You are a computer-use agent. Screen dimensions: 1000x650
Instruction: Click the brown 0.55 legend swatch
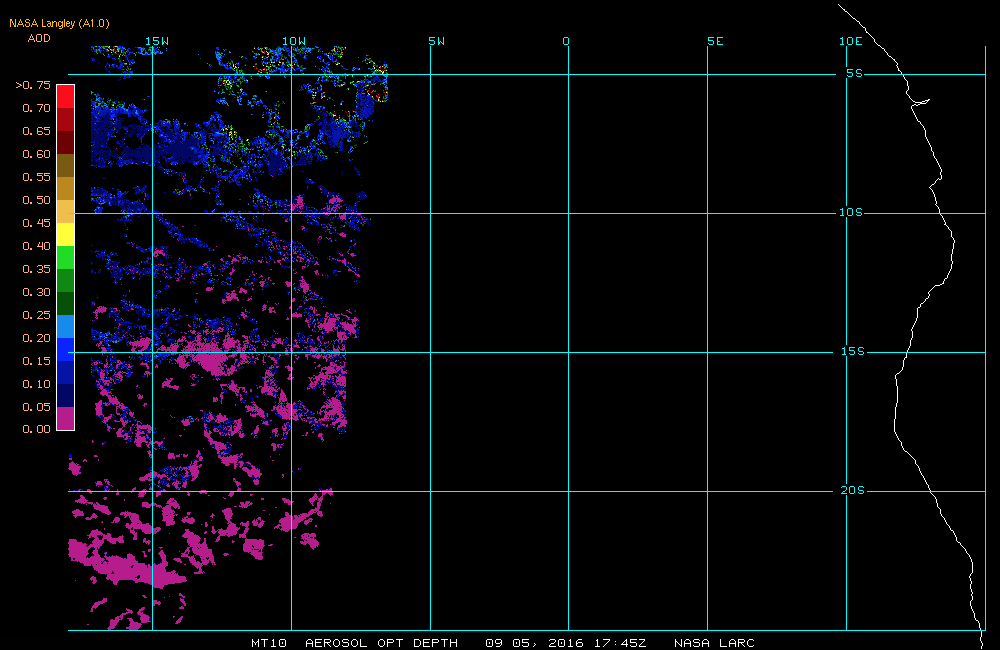[x=66, y=165]
